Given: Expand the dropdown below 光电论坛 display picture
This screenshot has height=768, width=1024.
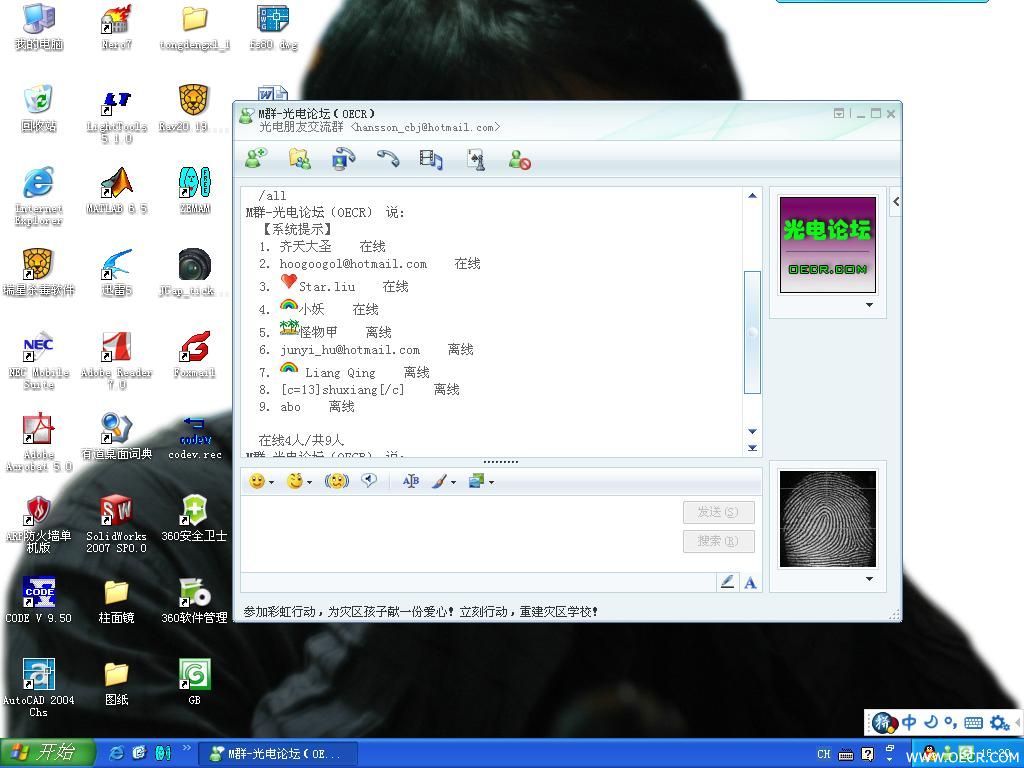Looking at the screenshot, I should click(869, 305).
